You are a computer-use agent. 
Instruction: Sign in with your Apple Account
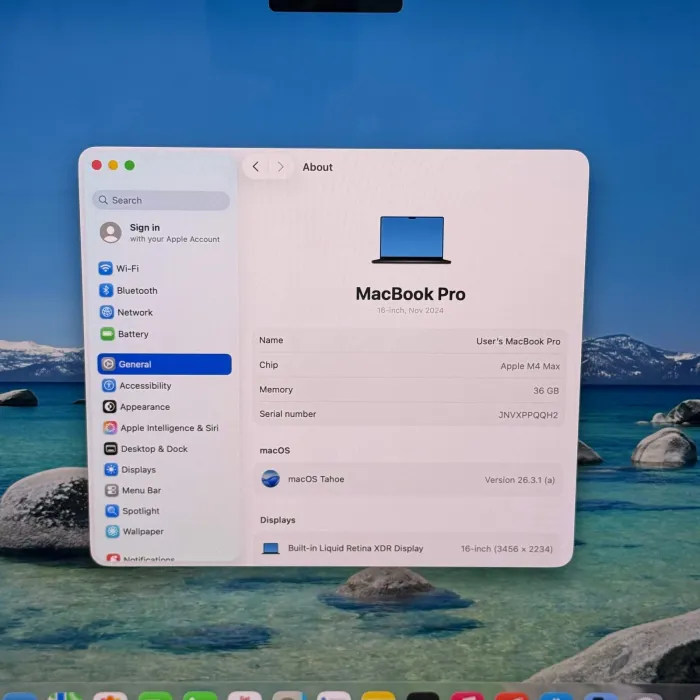click(x=160, y=233)
